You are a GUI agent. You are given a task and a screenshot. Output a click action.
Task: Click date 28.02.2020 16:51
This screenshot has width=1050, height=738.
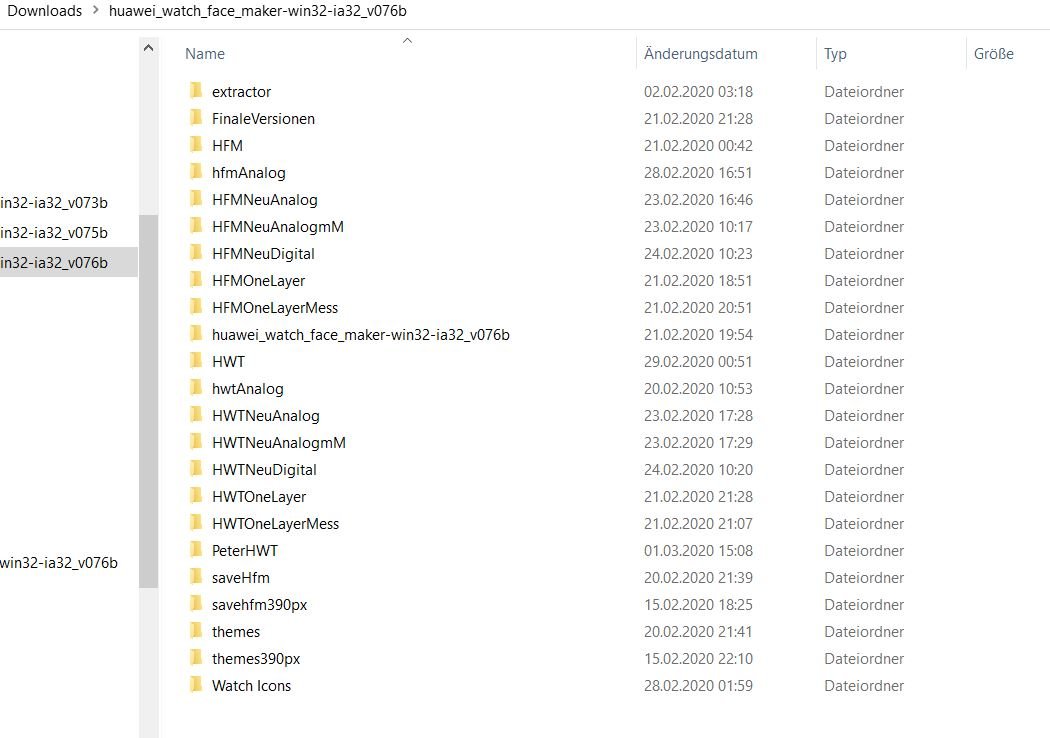[698, 173]
